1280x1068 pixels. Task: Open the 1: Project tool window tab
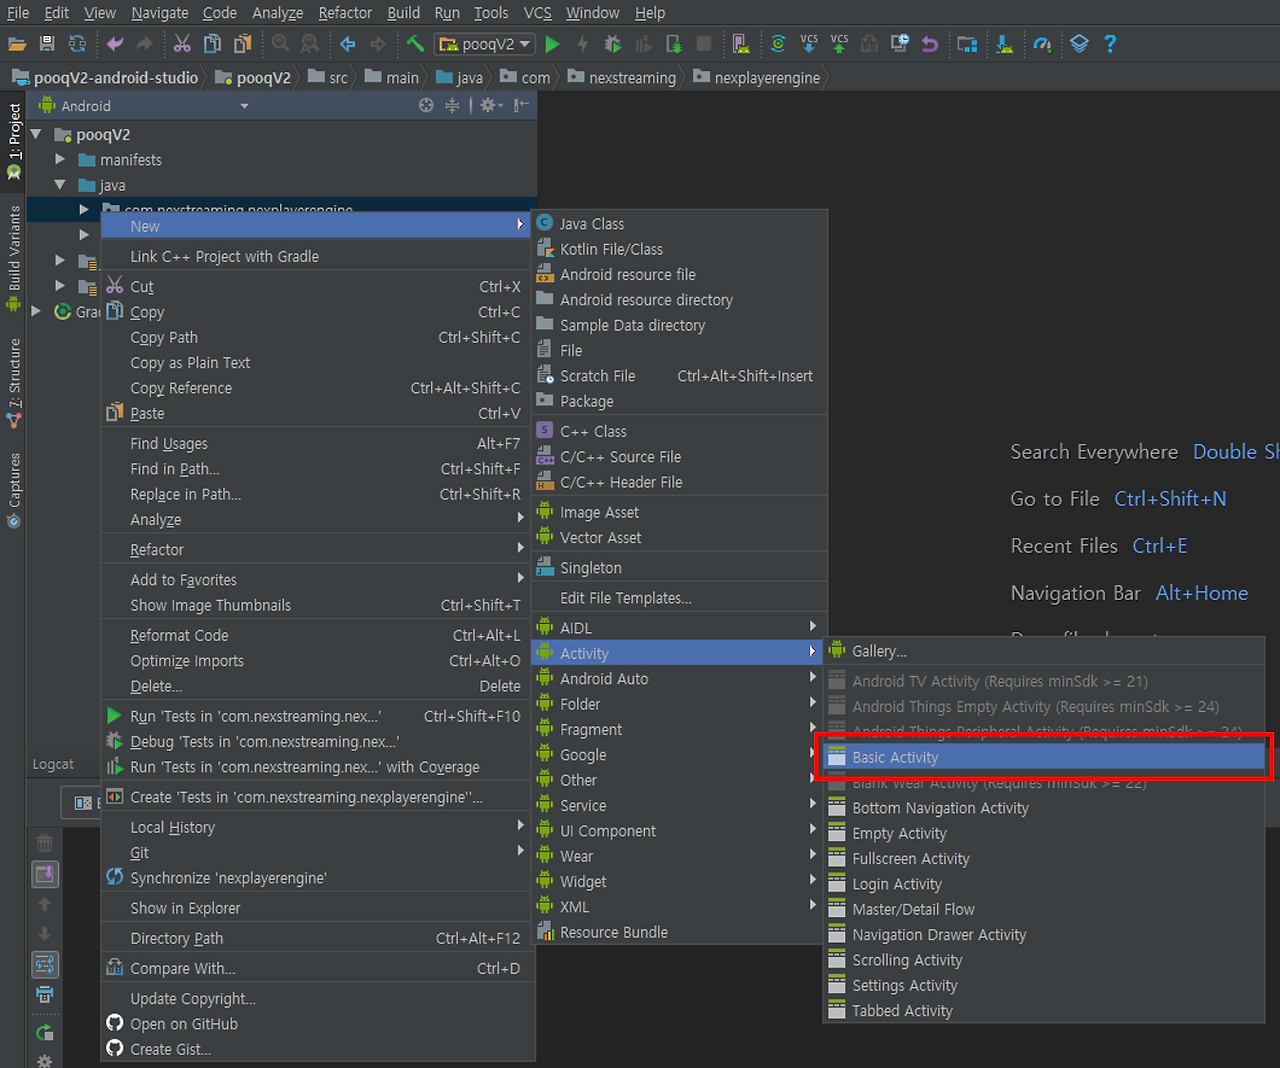[14, 132]
